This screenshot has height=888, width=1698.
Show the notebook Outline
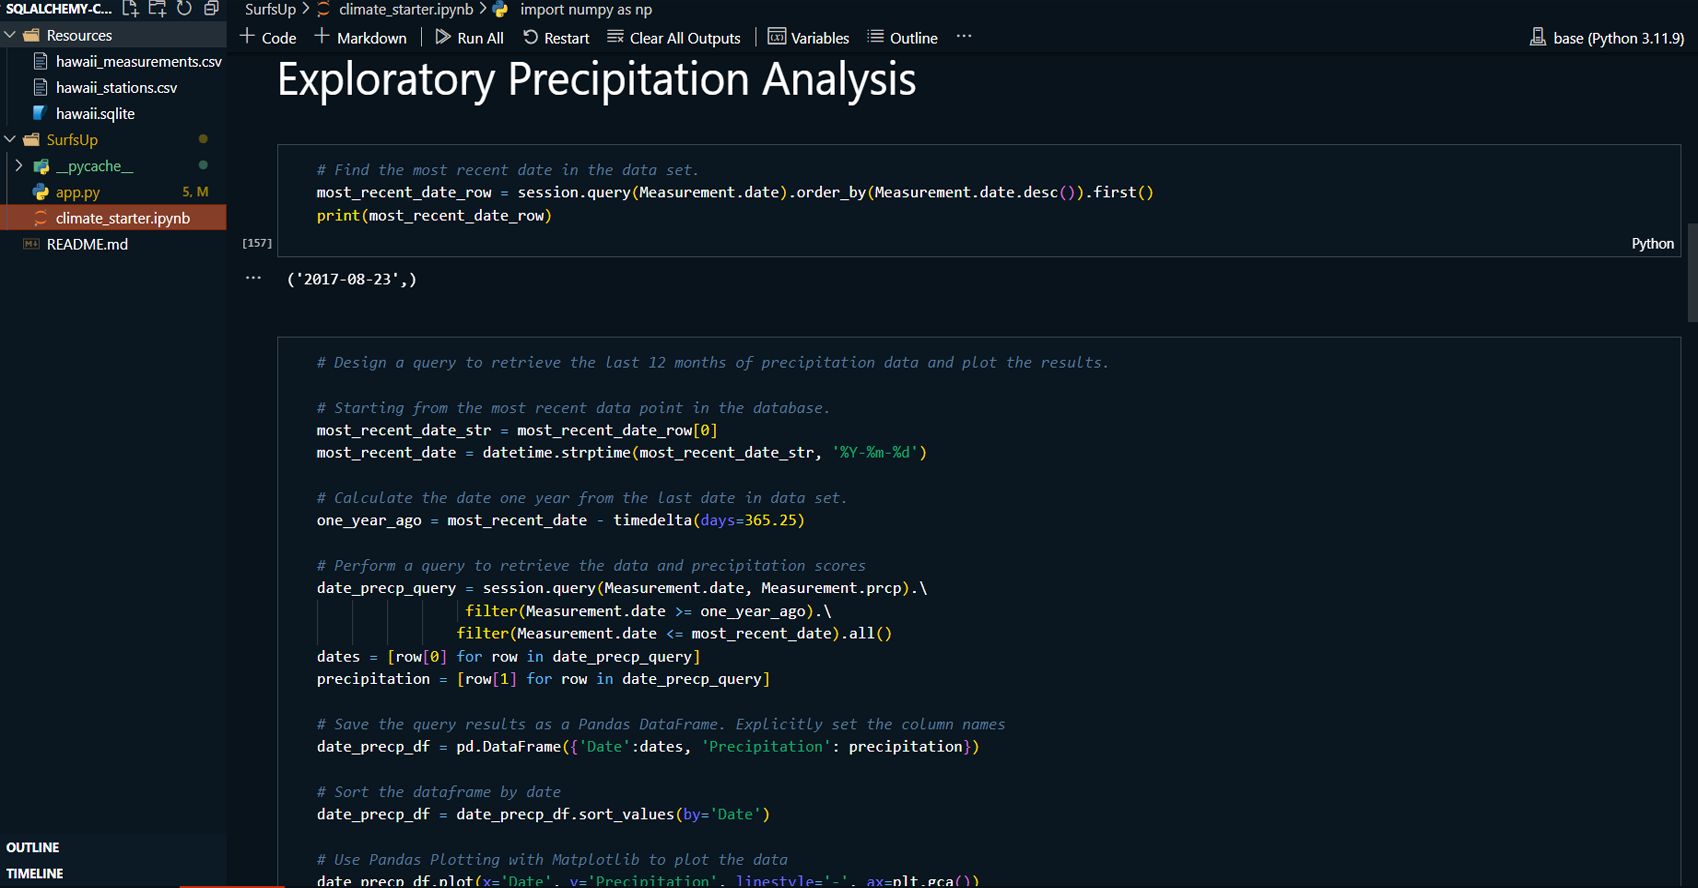coord(902,38)
